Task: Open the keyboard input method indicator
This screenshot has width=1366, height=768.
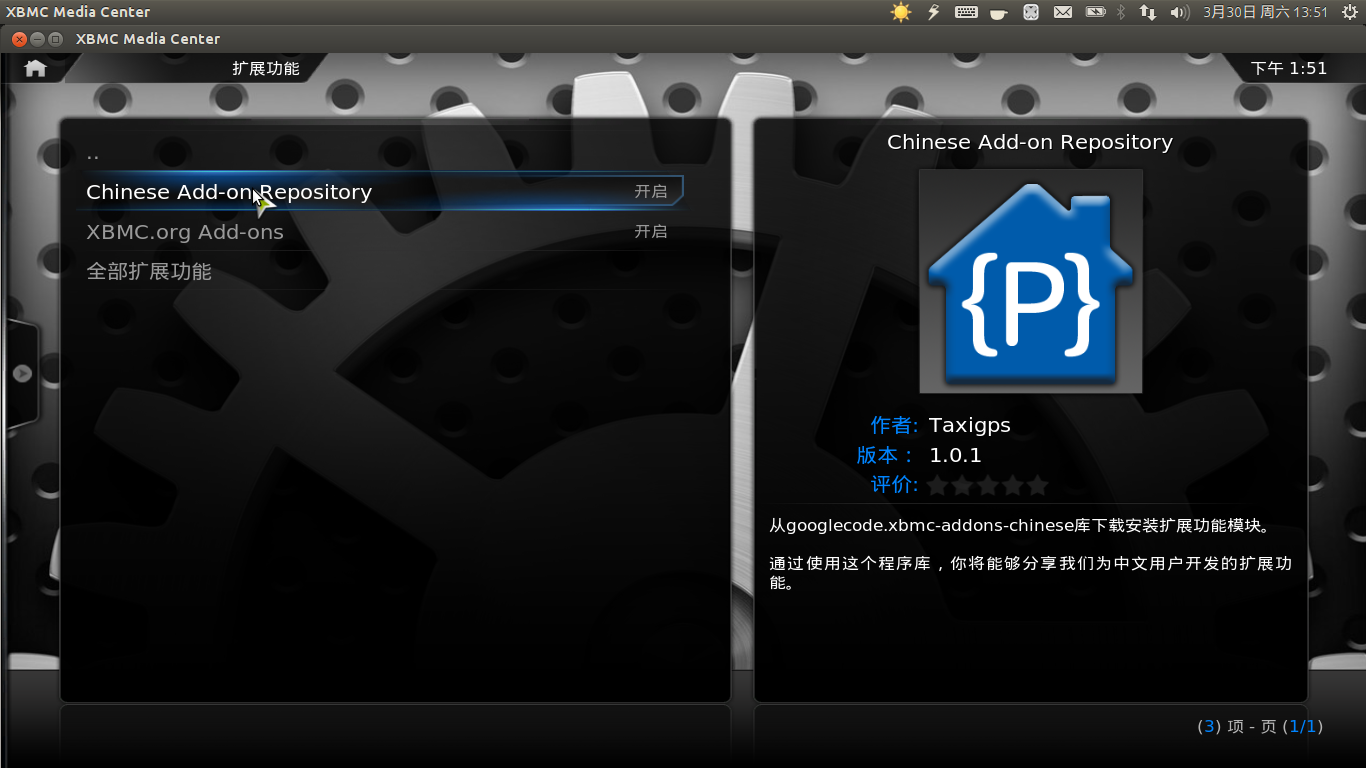Action: [966, 12]
